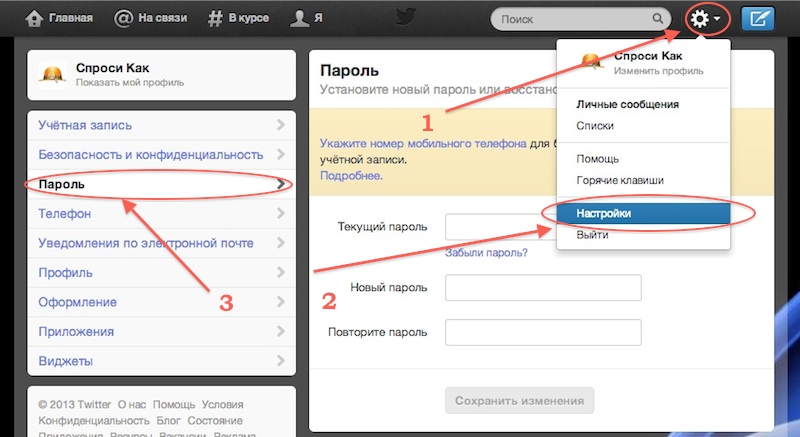Viewport: 800px width, 437px height.
Task: Click На связи label in navbar
Action: [163, 18]
